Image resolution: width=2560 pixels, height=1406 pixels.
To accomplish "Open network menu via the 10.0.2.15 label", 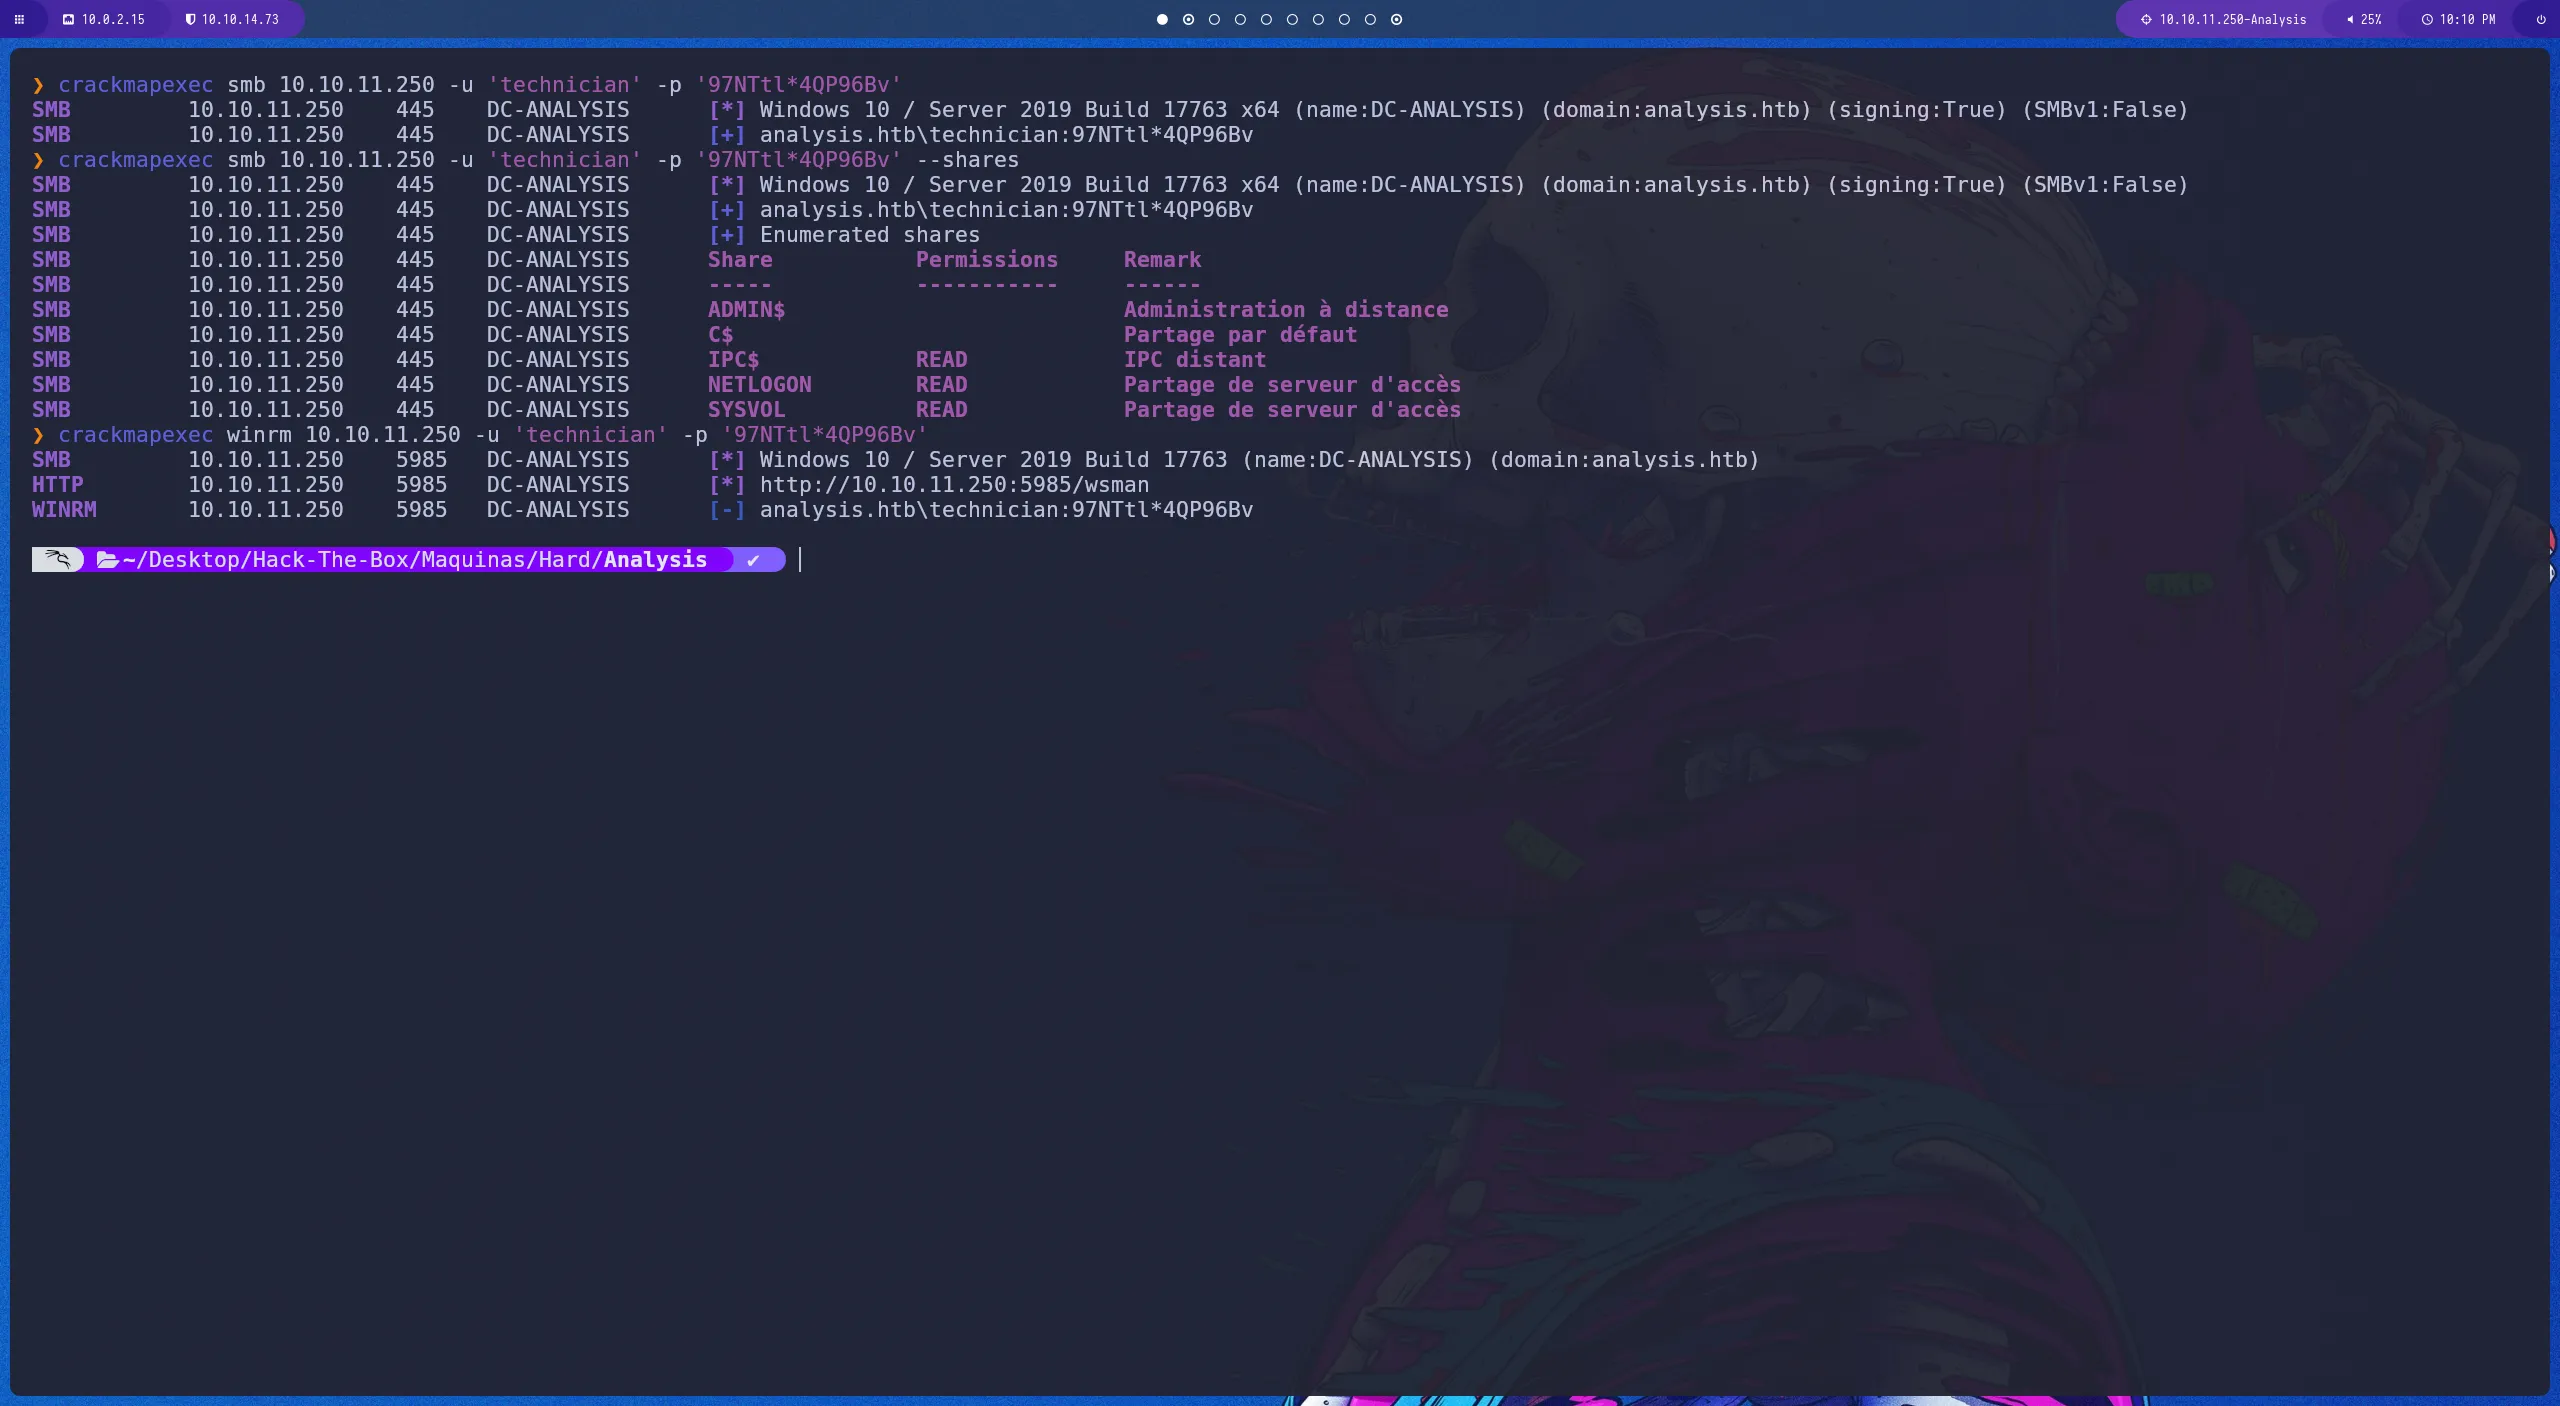I will pos(112,19).
